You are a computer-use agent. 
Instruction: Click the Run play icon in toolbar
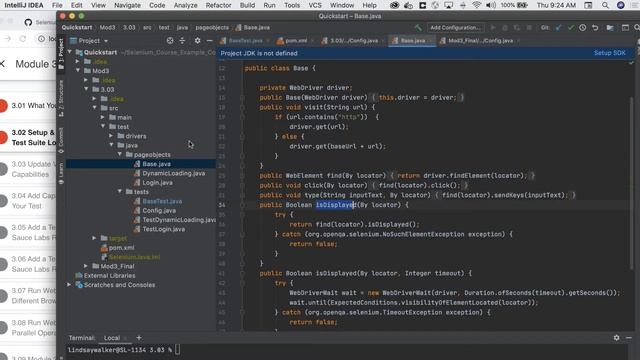click(493, 28)
